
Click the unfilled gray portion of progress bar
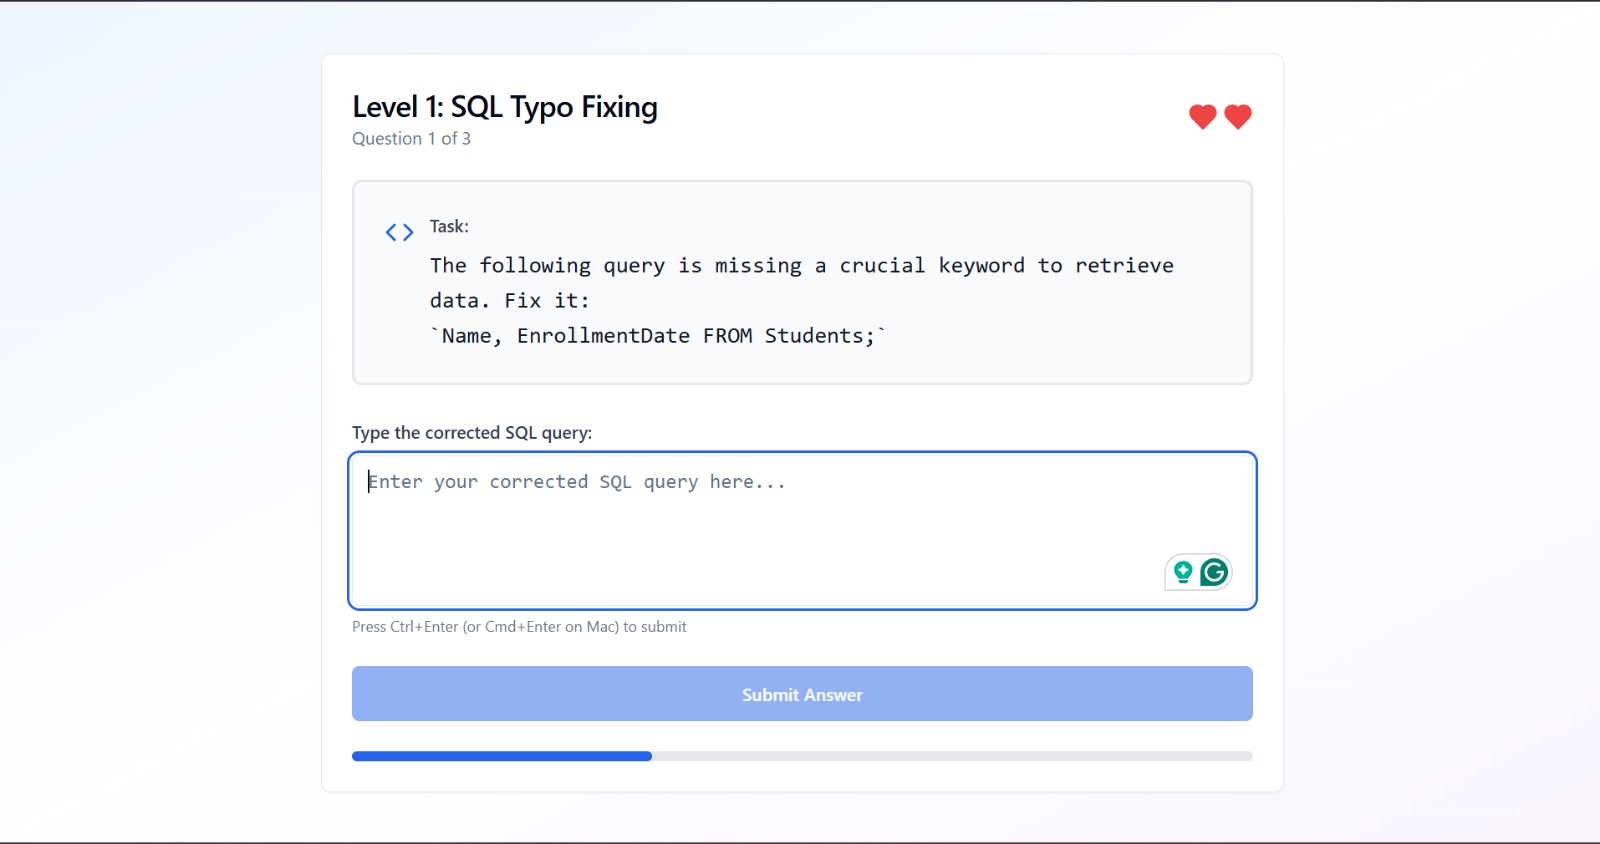(x=950, y=756)
